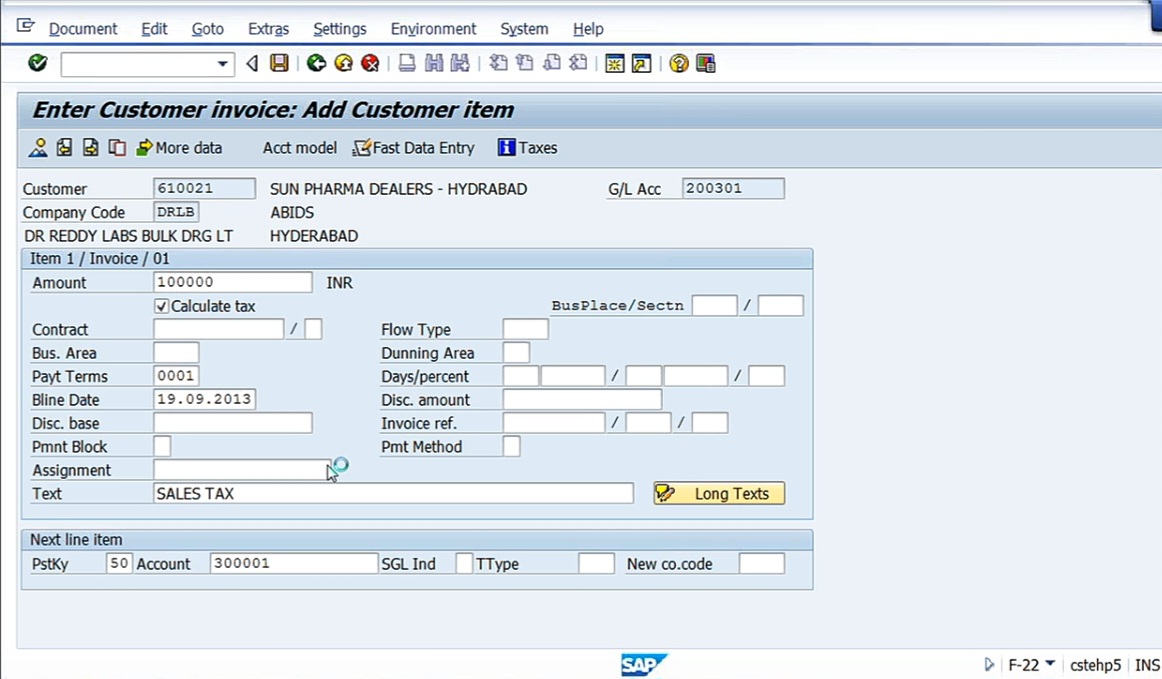Screen dimensions: 1162x679
Task: Click the INS indicator in status bar
Action: click(x=1147, y=665)
